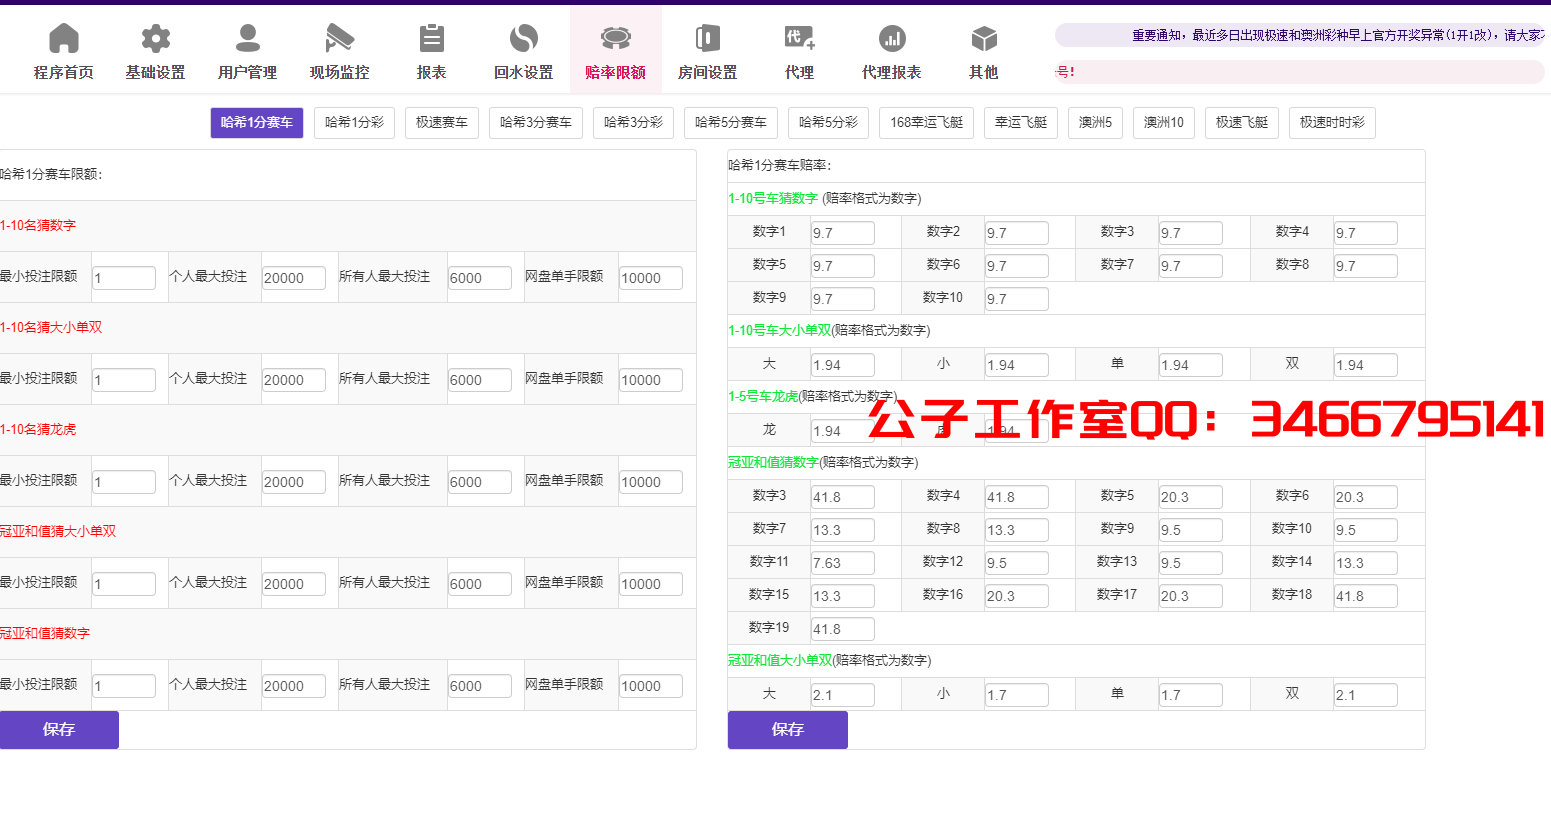
Task: Edit 冠亚和值 数字14 odds field
Action: (1366, 563)
